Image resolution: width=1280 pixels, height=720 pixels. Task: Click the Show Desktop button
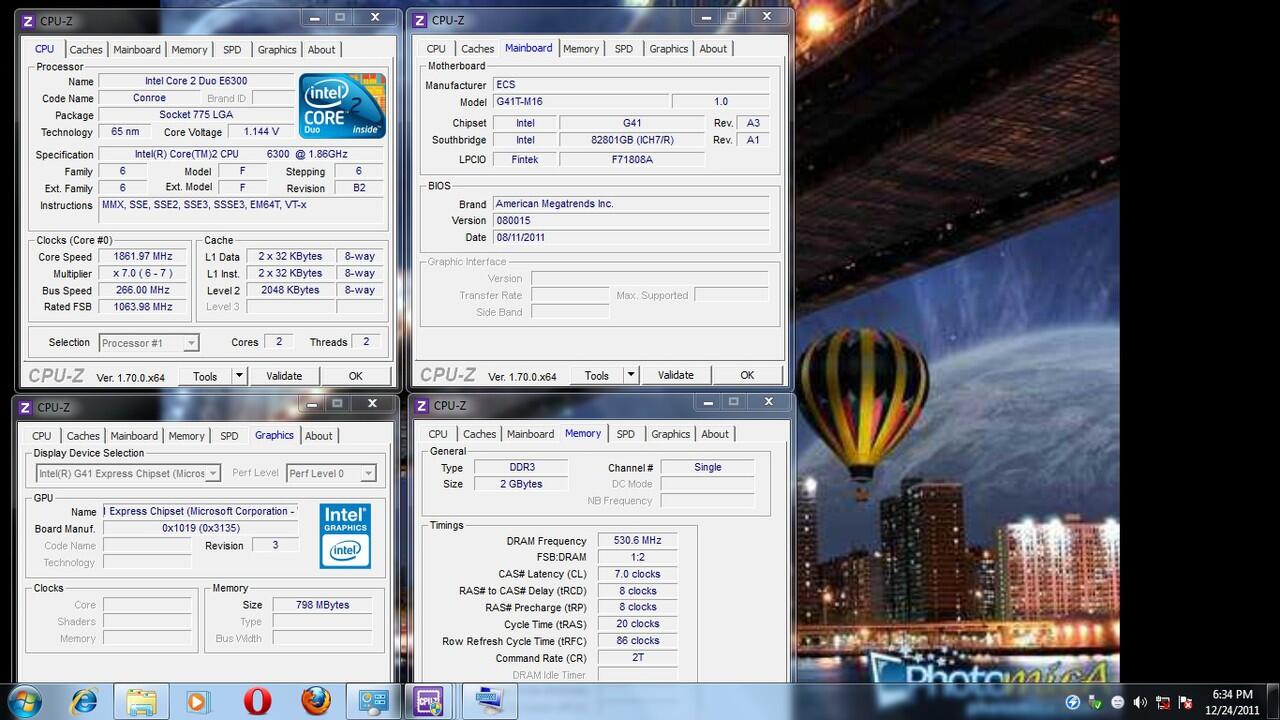click(x=1273, y=702)
